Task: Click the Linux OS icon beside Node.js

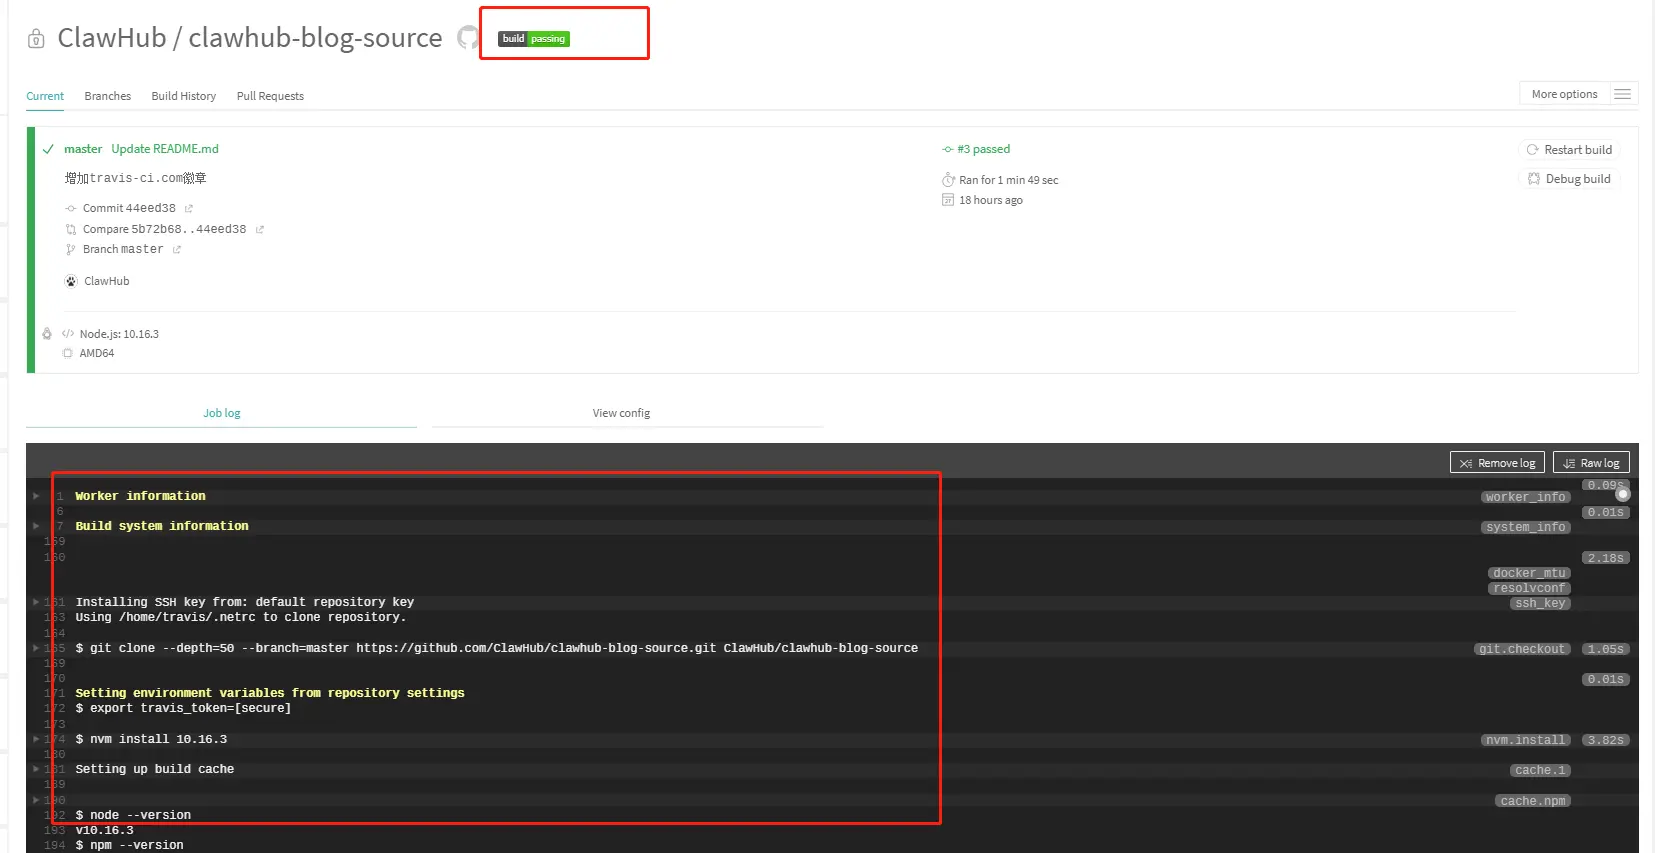Action: (x=47, y=334)
